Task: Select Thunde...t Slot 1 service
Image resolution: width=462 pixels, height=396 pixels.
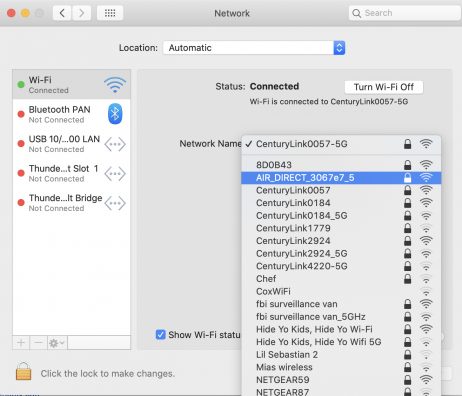Action: point(71,173)
